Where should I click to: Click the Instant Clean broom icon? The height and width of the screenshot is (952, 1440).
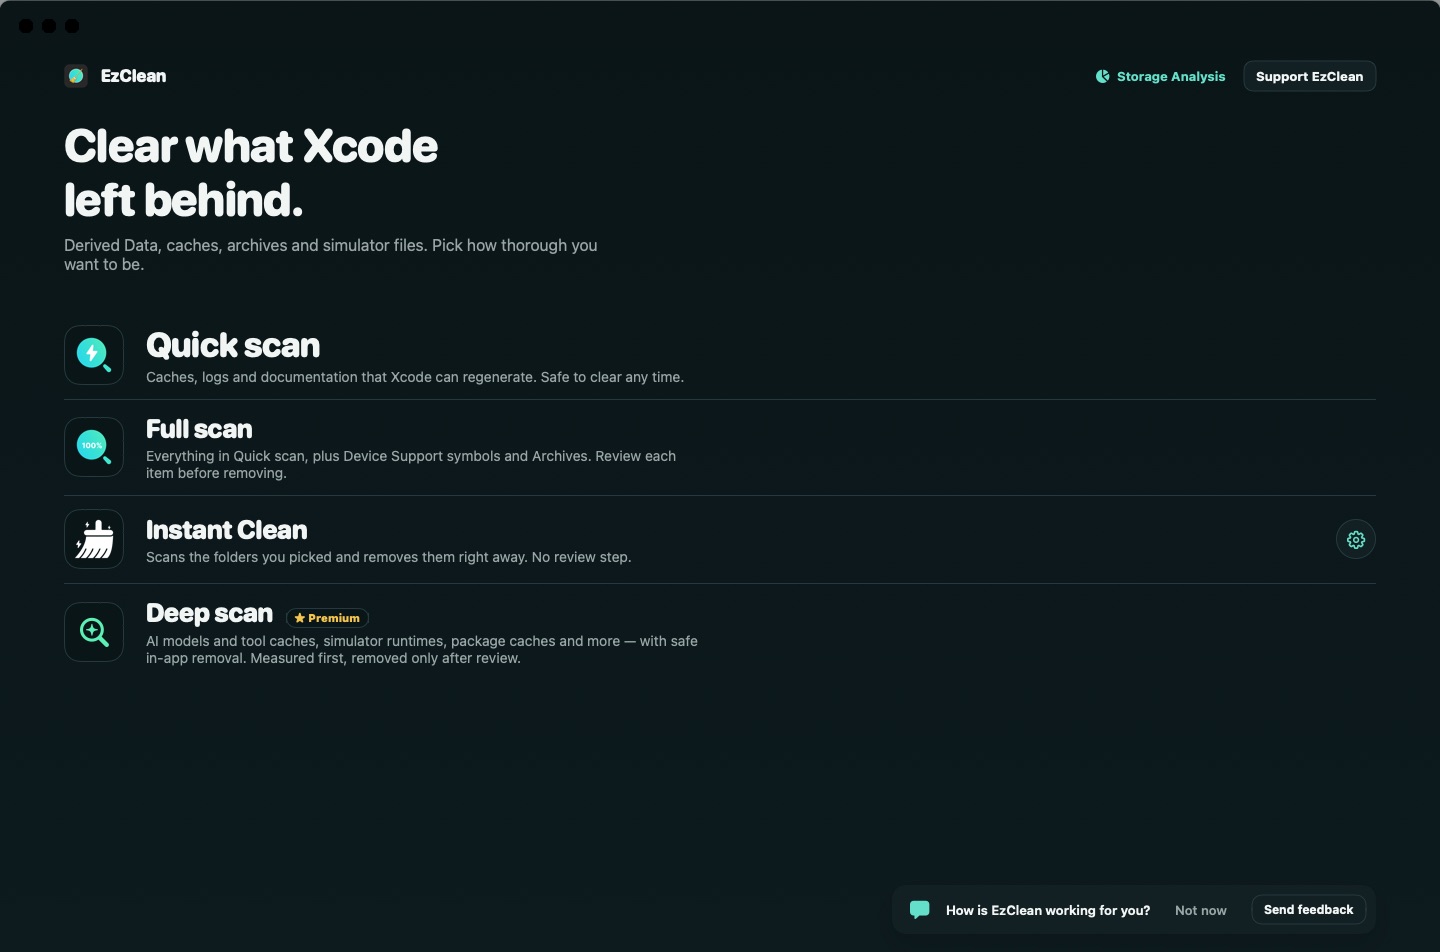[94, 539]
